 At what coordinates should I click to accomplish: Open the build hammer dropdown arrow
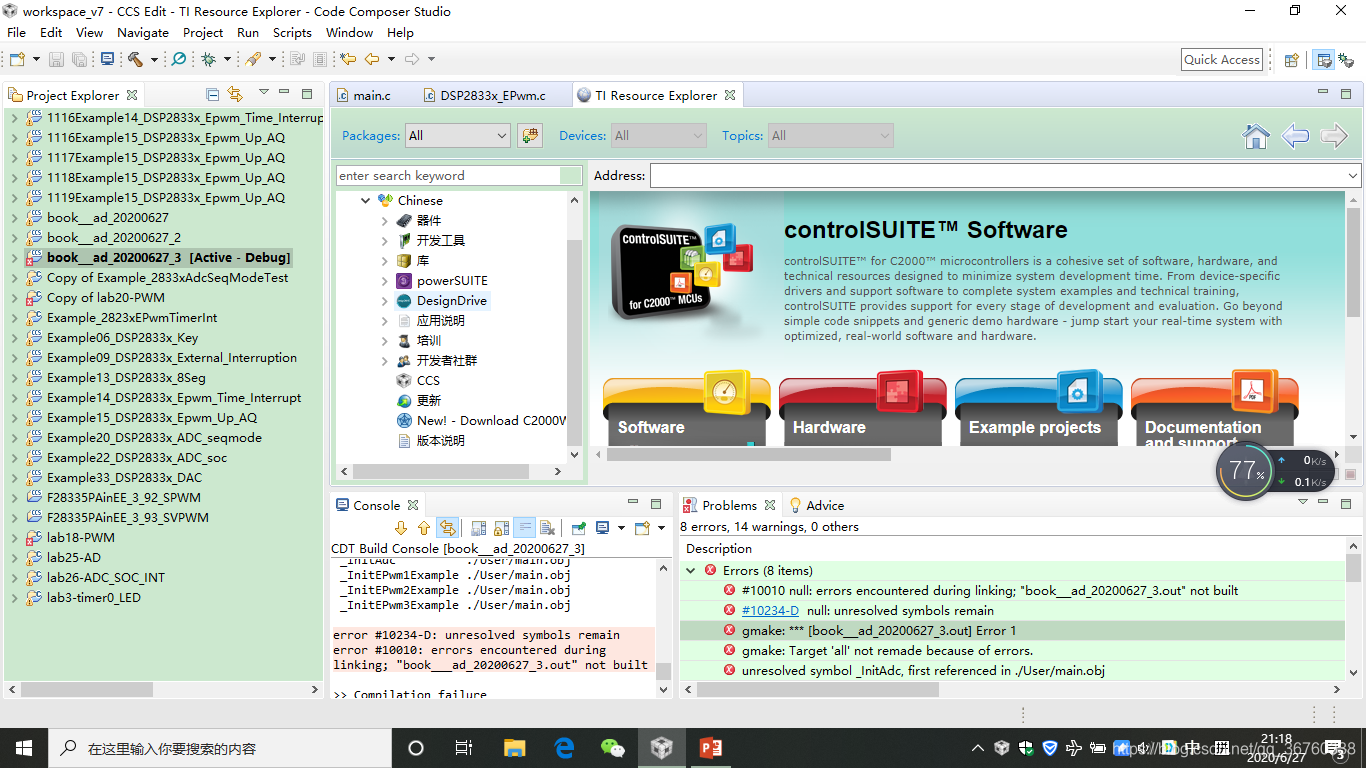point(154,60)
